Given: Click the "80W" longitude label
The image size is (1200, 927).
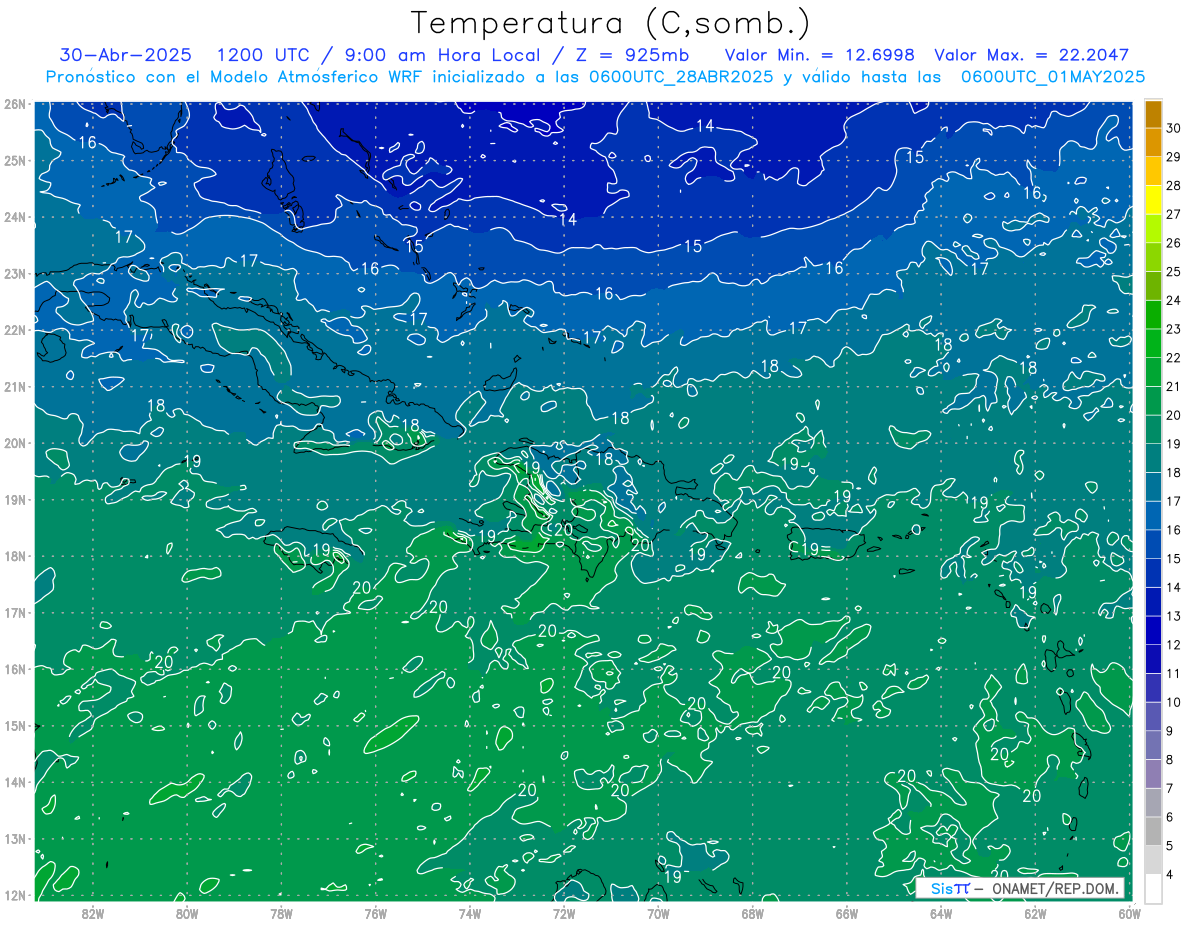Looking at the screenshot, I should tap(187, 913).
